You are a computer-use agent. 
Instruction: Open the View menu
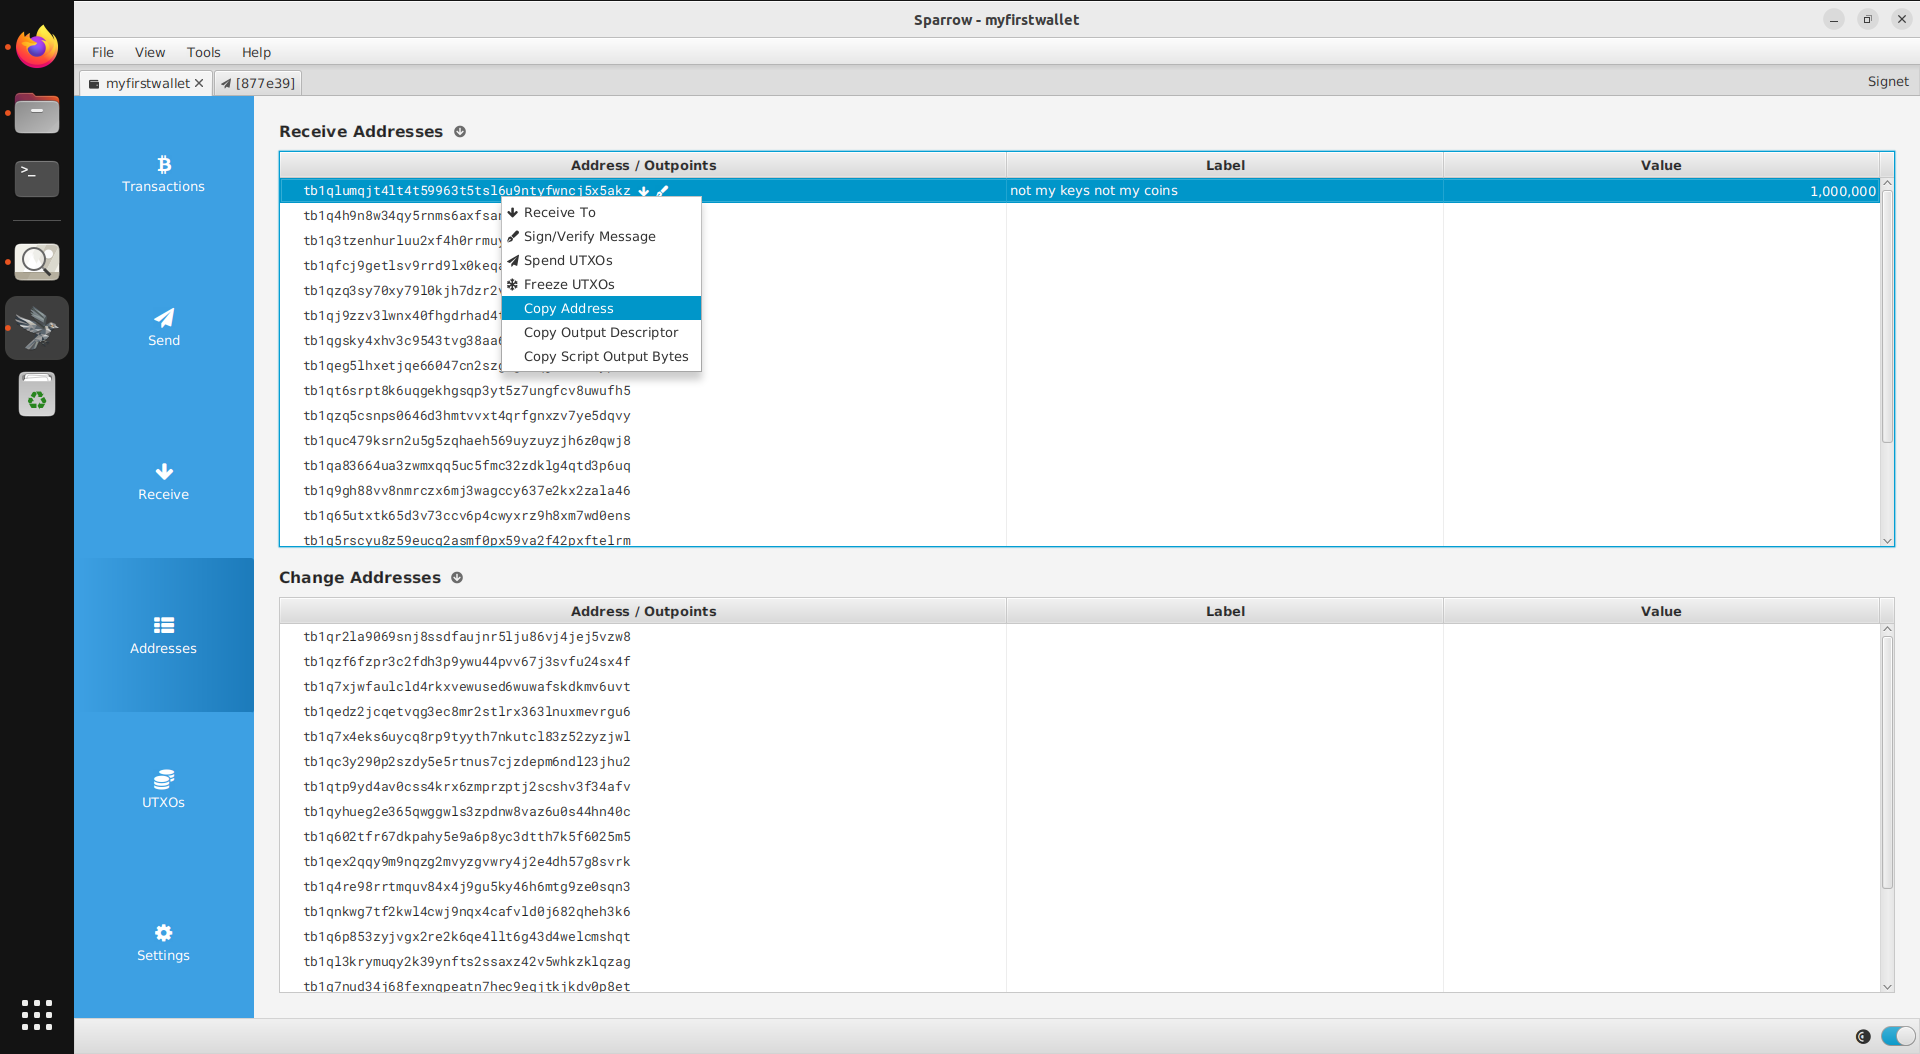pos(150,52)
